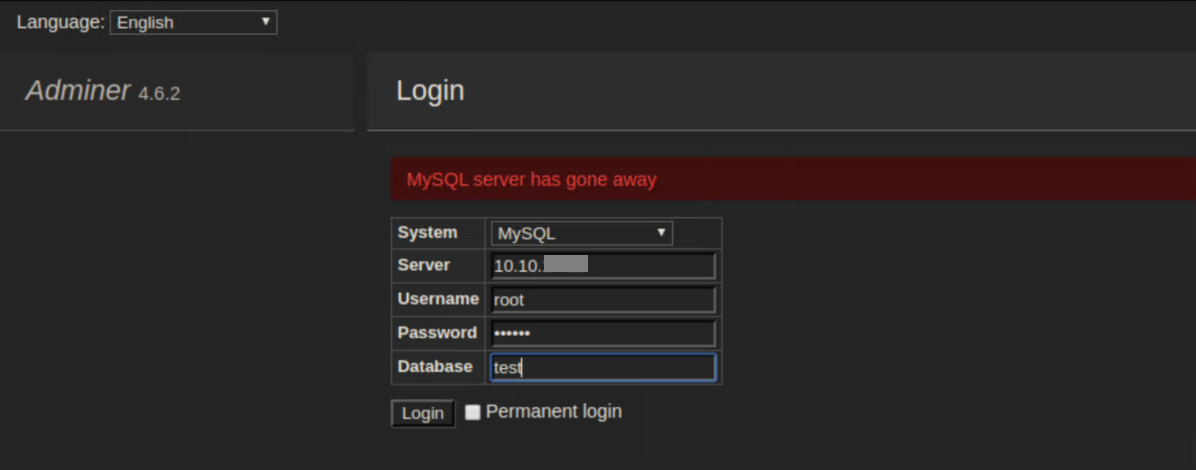Expand the System dropdown set to MySQL
Viewport: 1196px width, 470px height.
click(580, 233)
